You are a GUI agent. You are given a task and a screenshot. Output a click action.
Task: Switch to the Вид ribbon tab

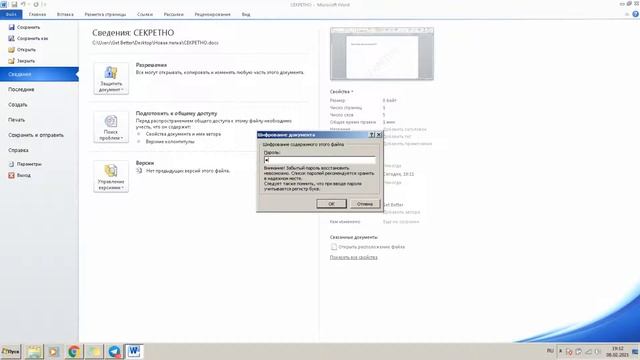[x=246, y=14]
